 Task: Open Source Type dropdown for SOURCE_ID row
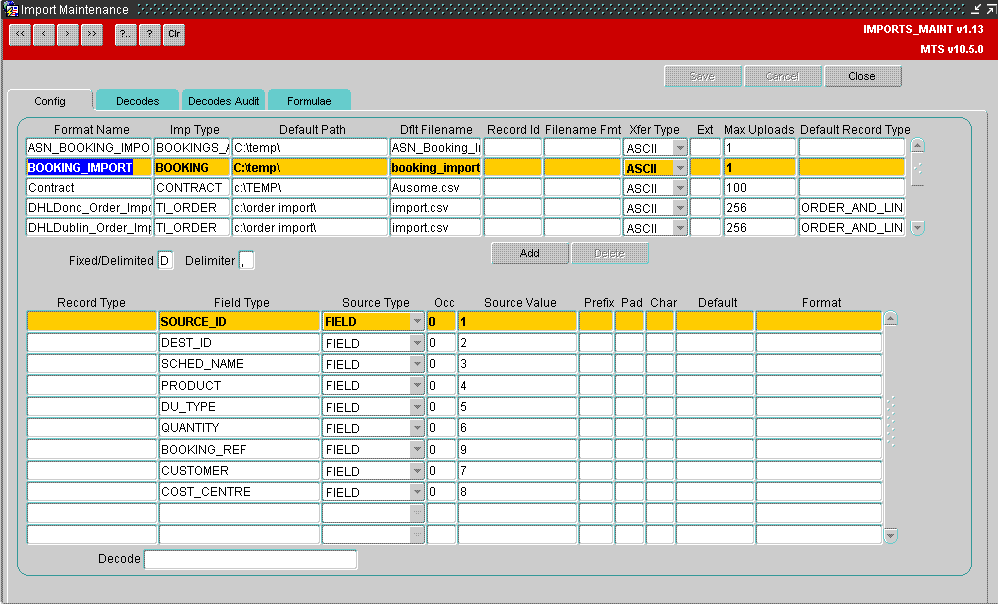point(417,321)
